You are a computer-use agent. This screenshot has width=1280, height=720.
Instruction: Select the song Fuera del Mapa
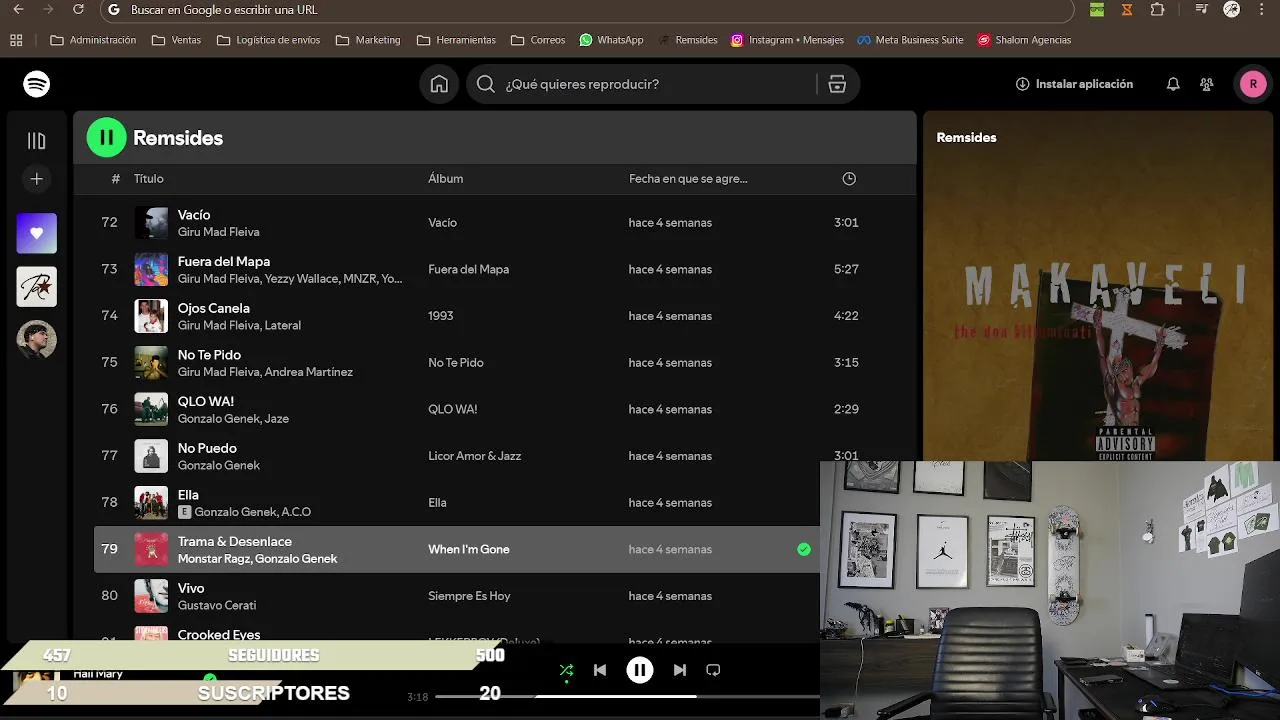[224, 261]
